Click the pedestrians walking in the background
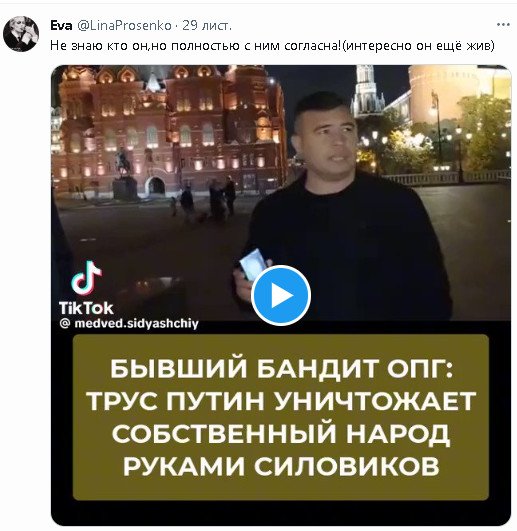This screenshot has height=531, width=517. pyautogui.click(x=208, y=200)
